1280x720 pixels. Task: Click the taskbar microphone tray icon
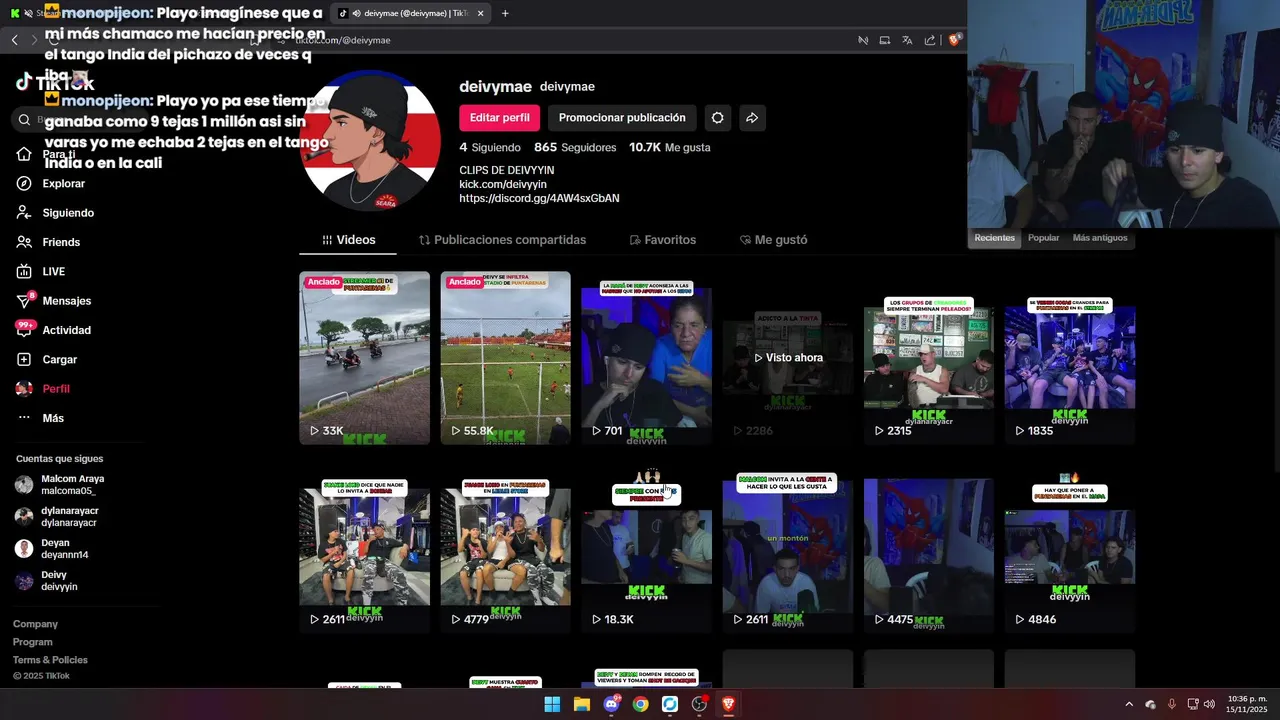coord(1171,704)
